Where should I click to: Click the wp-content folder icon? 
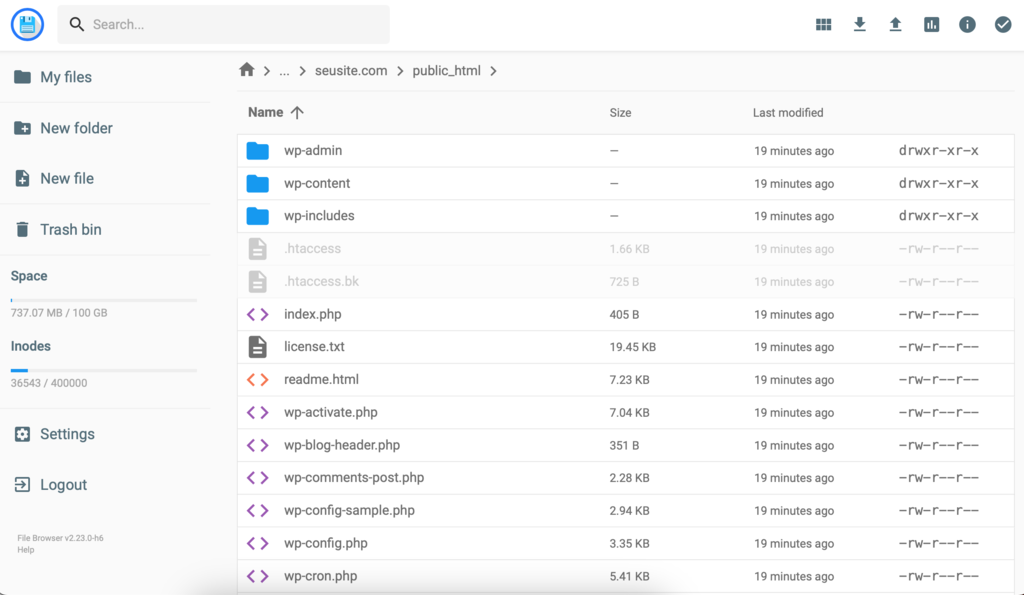point(257,184)
